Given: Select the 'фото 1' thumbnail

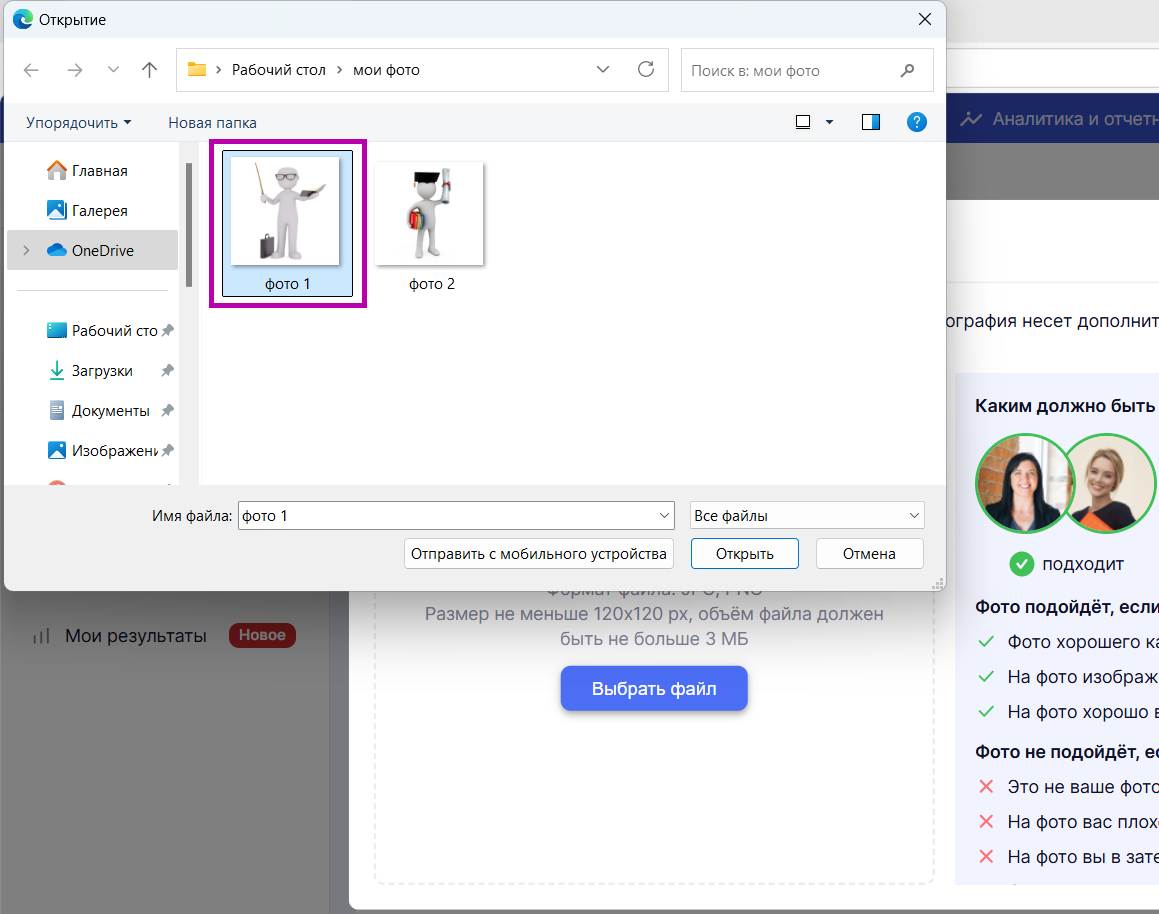Looking at the screenshot, I should click(x=287, y=222).
